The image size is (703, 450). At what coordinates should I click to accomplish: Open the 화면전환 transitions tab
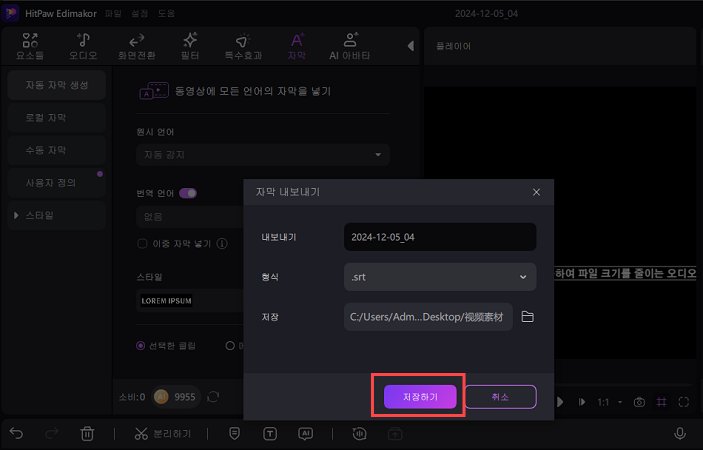136,46
